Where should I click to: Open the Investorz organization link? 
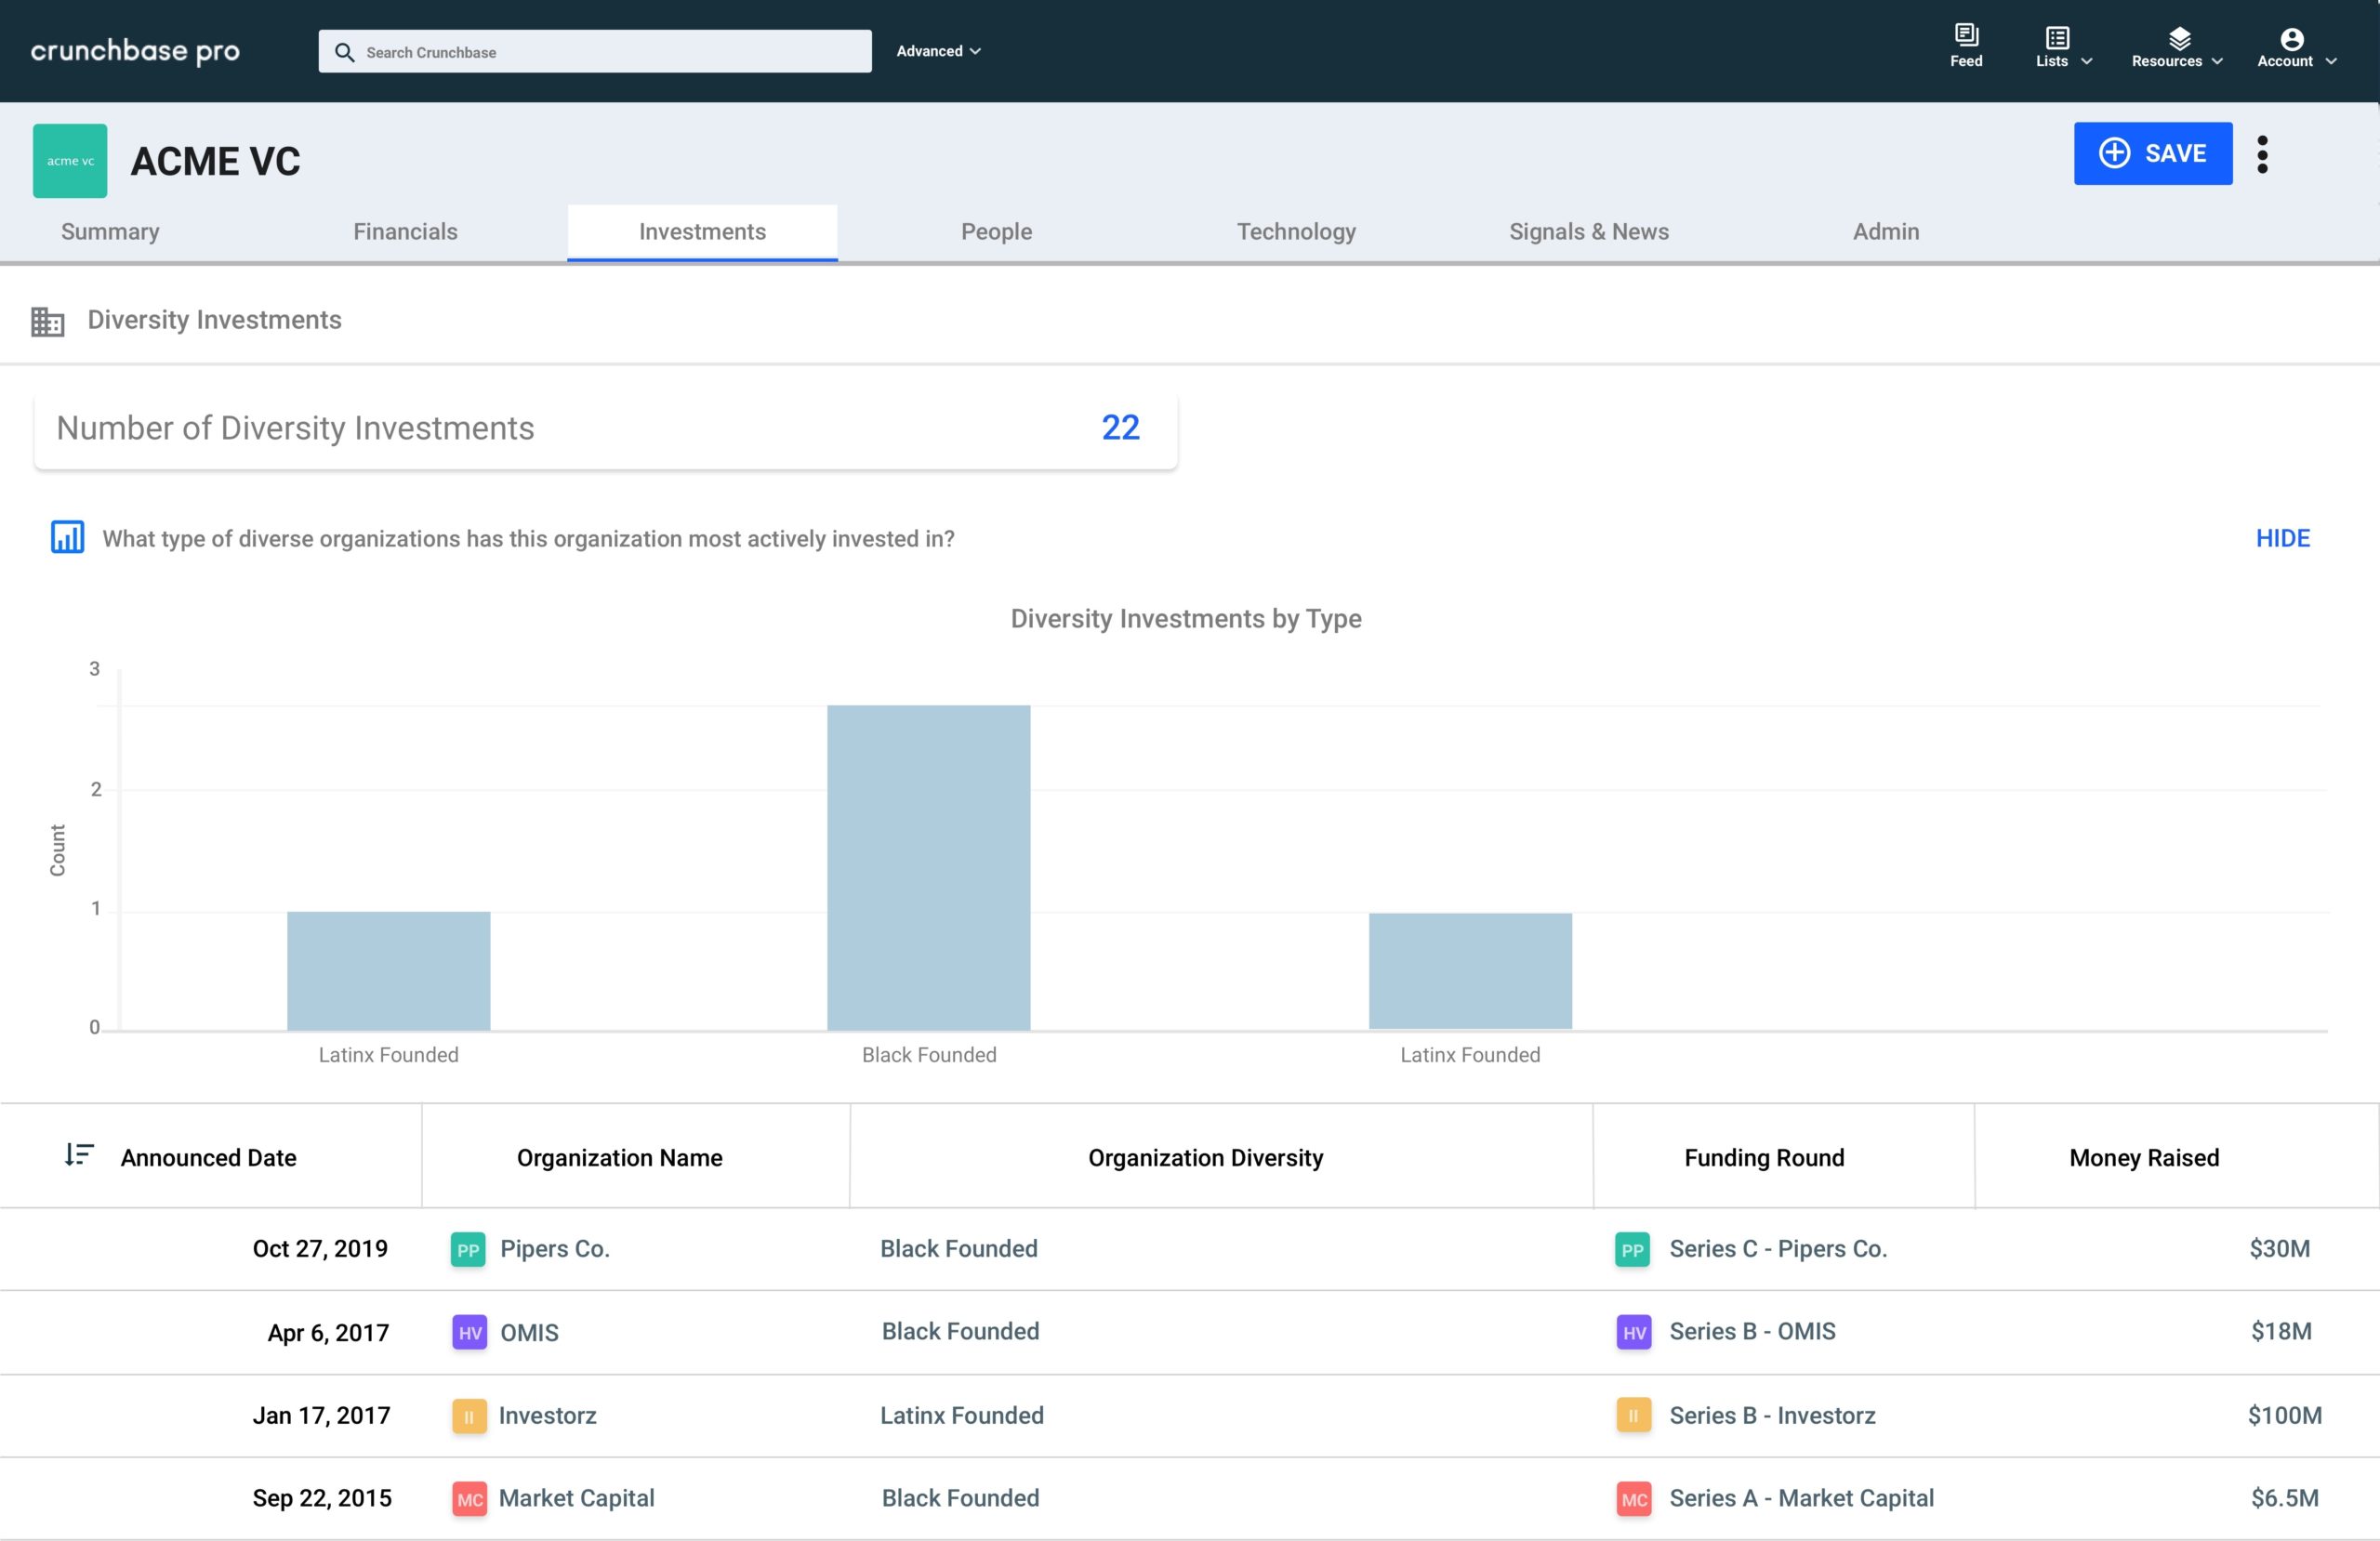coord(548,1415)
